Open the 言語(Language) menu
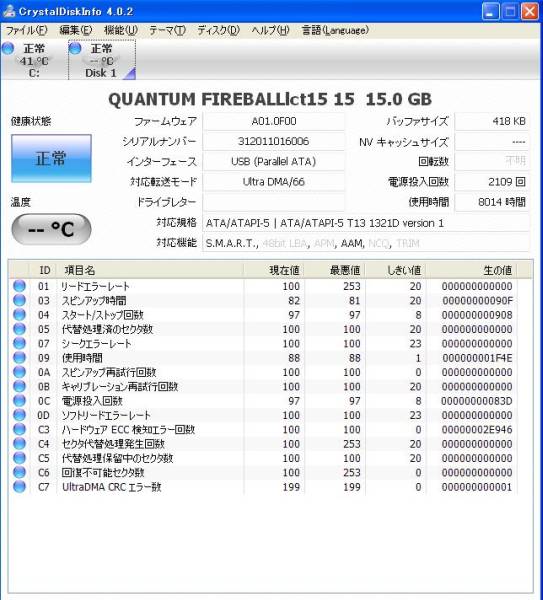 (335, 30)
